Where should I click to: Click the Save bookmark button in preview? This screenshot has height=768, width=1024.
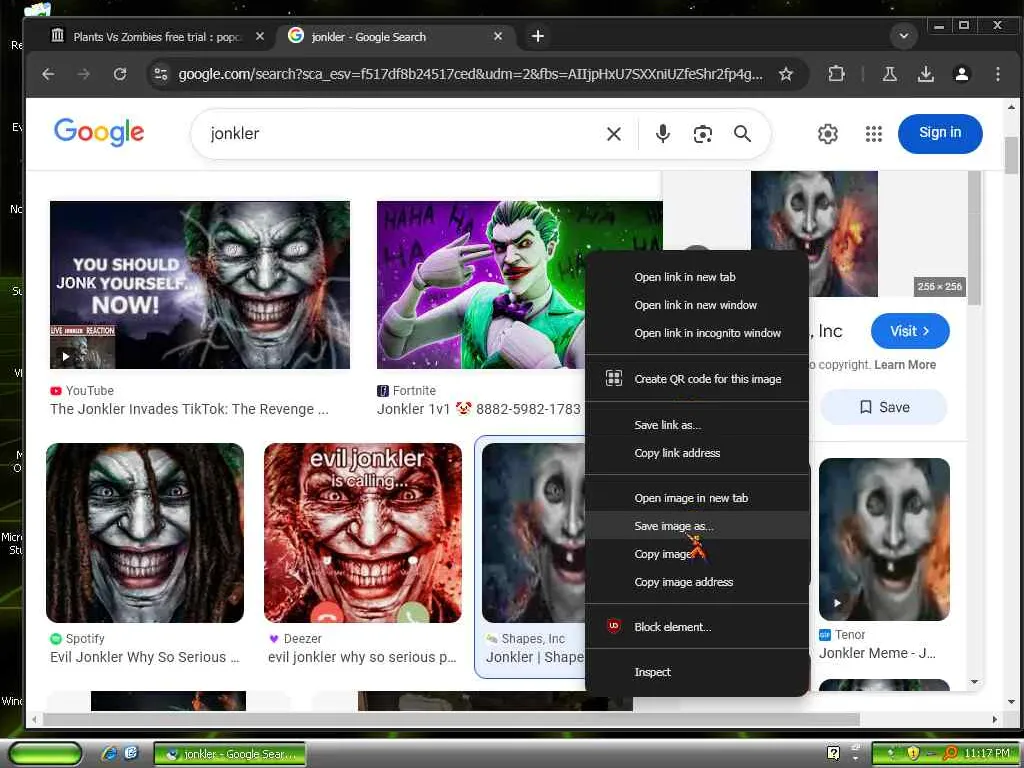884,408
